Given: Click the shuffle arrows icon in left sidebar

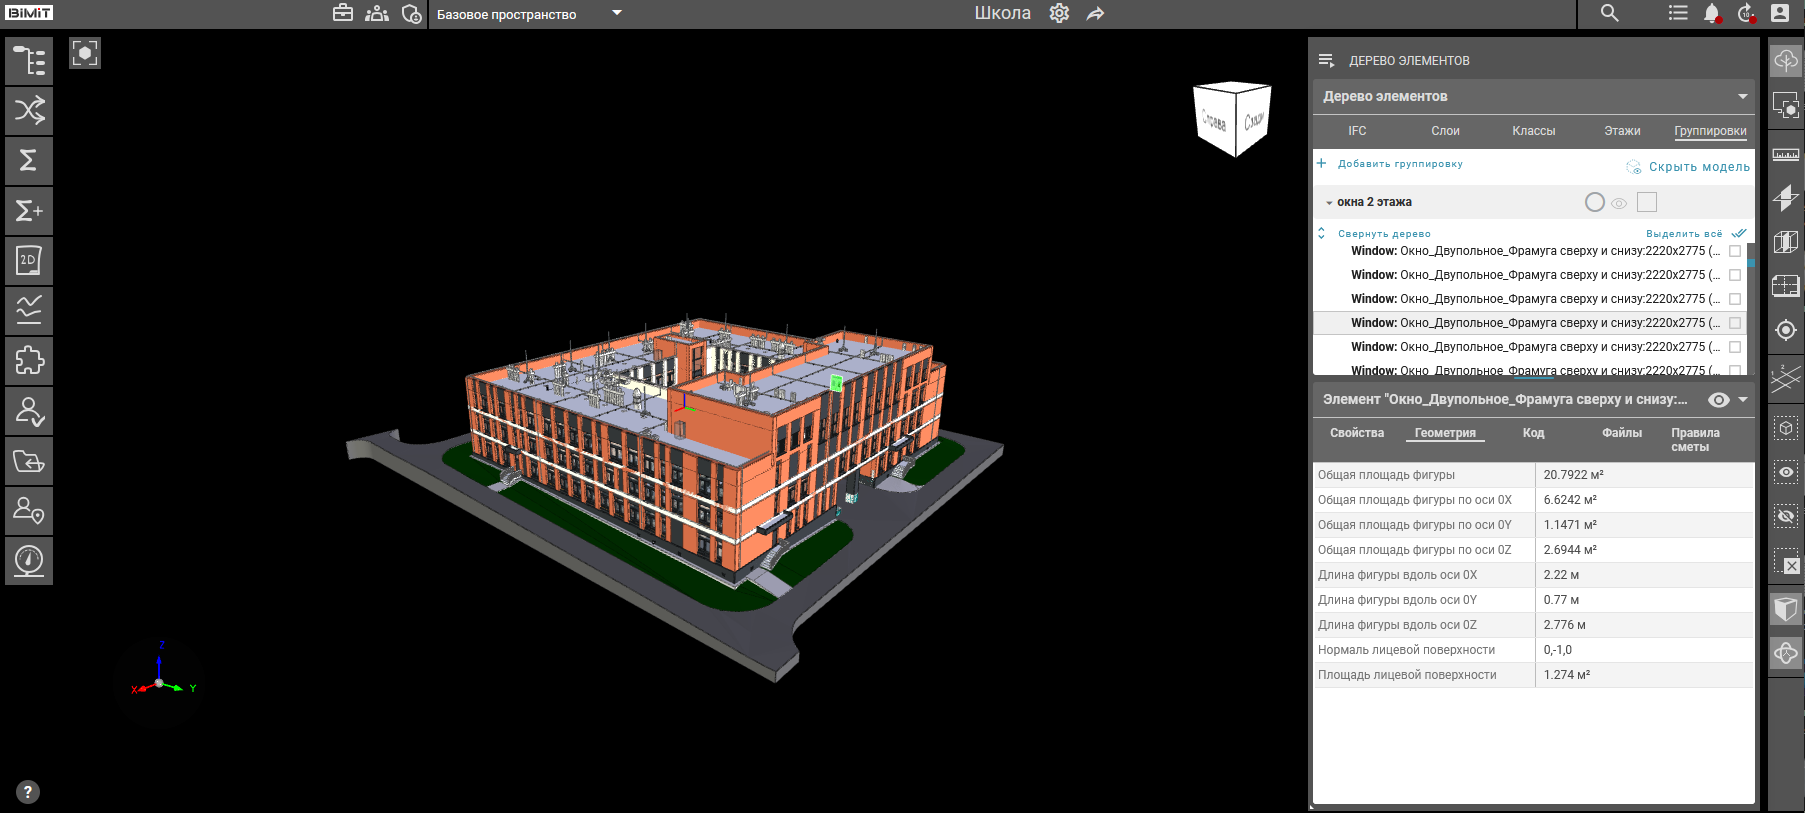Looking at the screenshot, I should pos(29,110).
